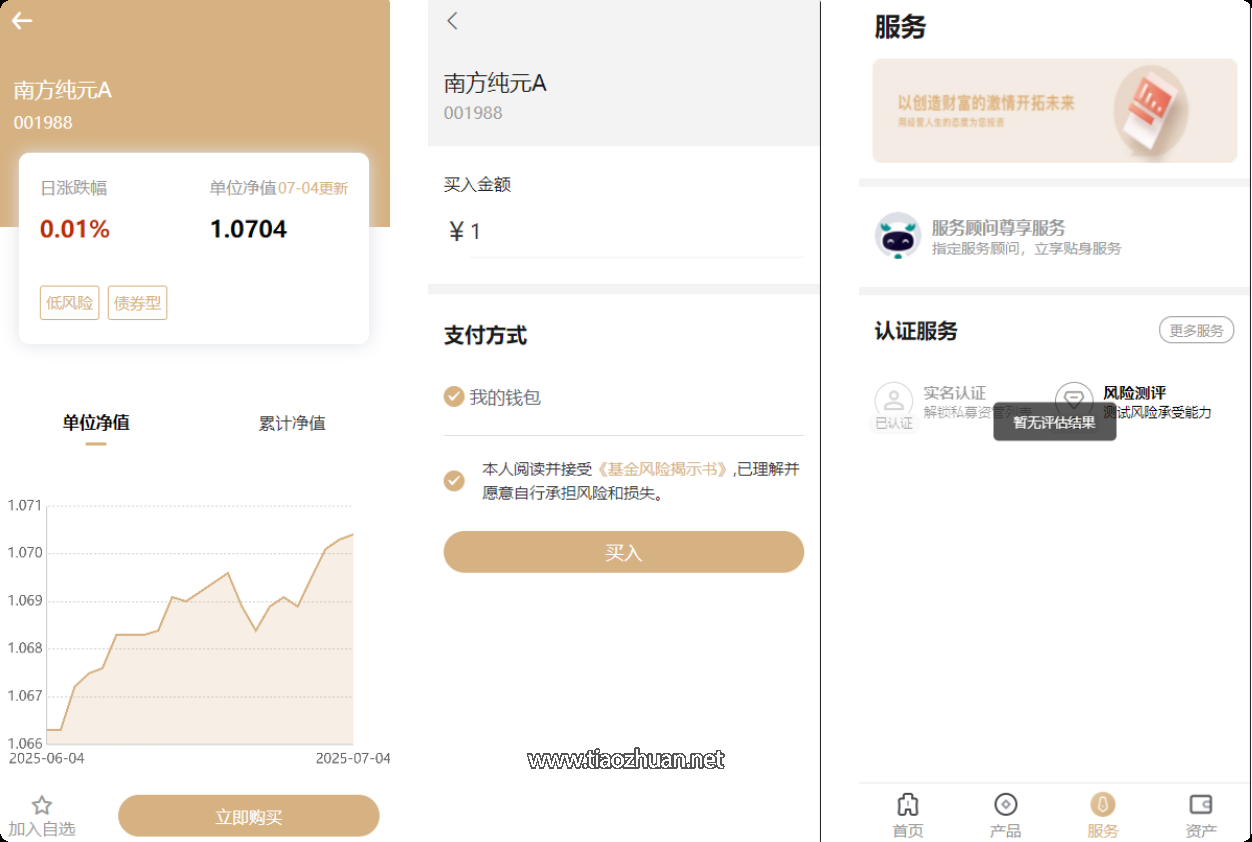Tap the 暂无评估结果 toast message
This screenshot has height=842, width=1252.
pyautogui.click(x=1054, y=422)
